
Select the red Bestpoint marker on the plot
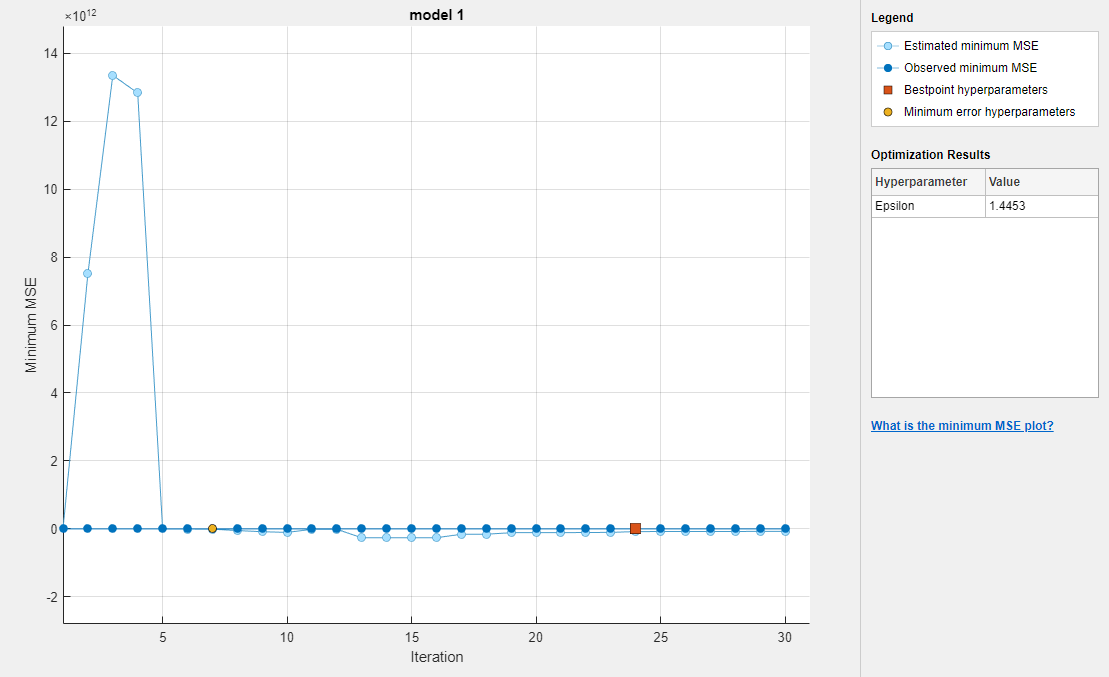[634, 526]
